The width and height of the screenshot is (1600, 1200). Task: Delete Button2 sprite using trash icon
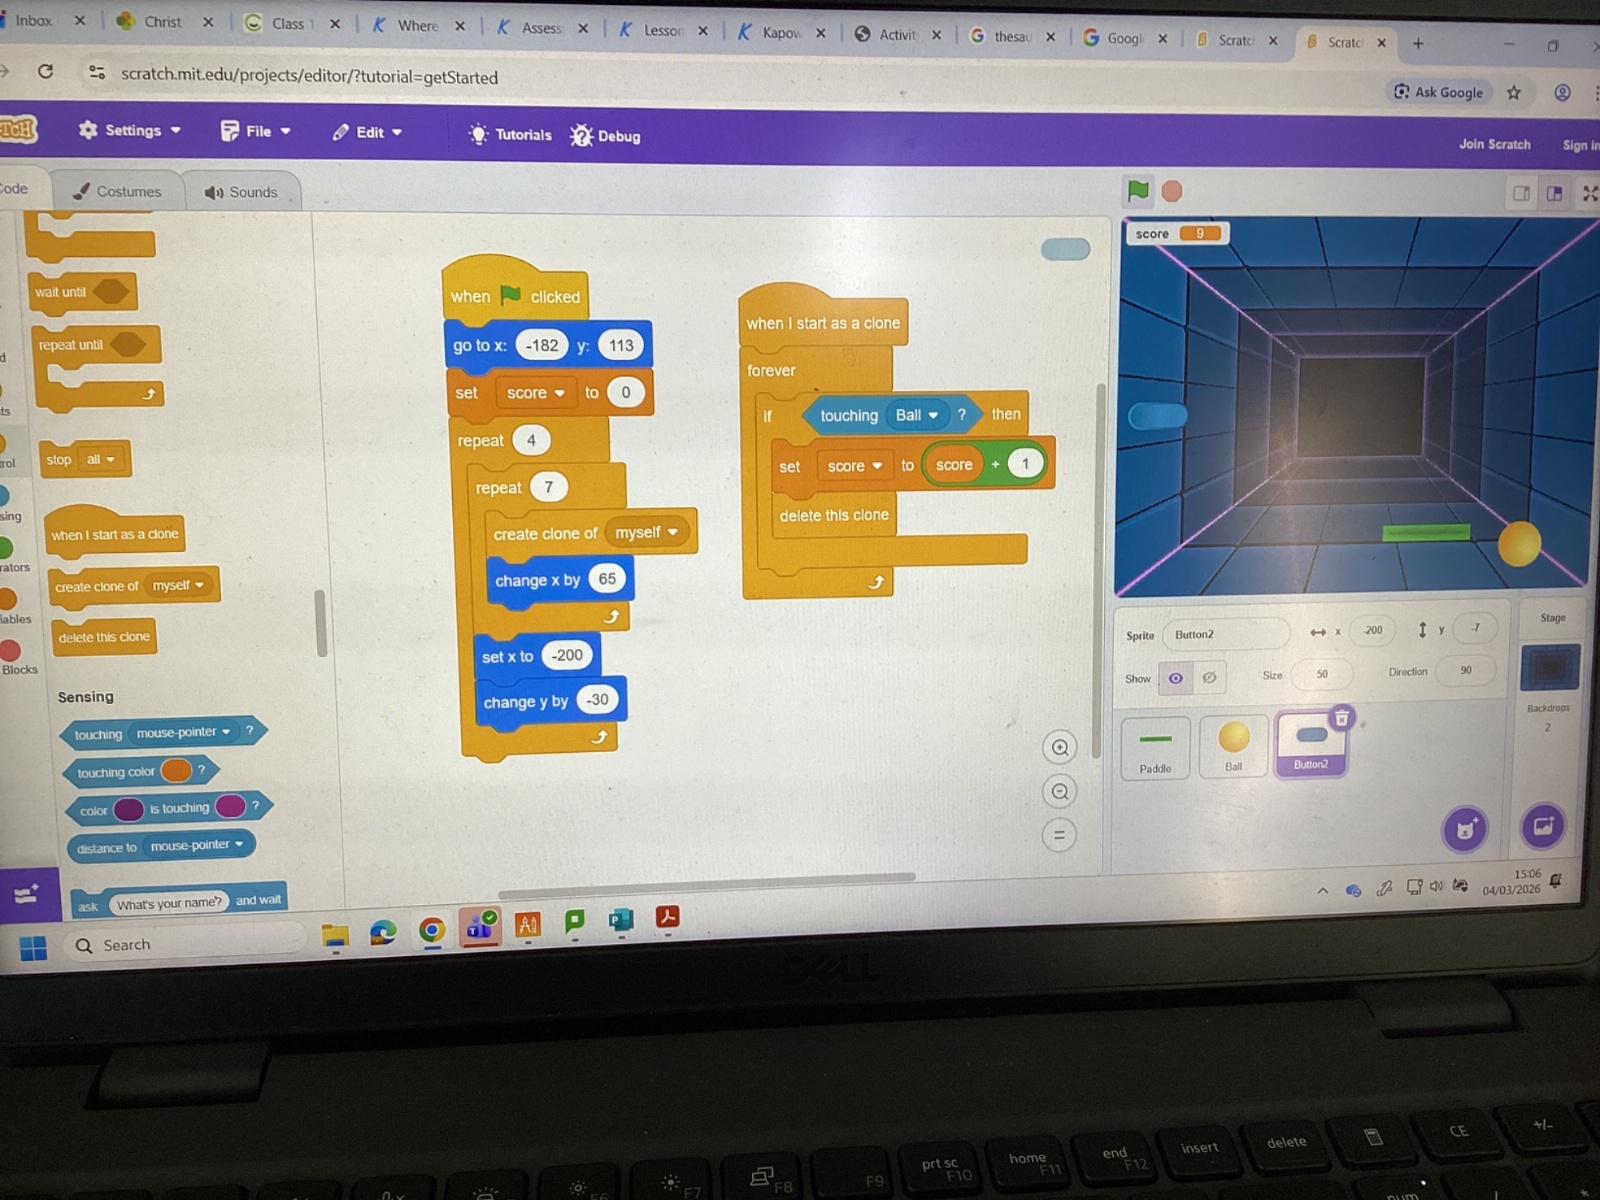[1341, 718]
